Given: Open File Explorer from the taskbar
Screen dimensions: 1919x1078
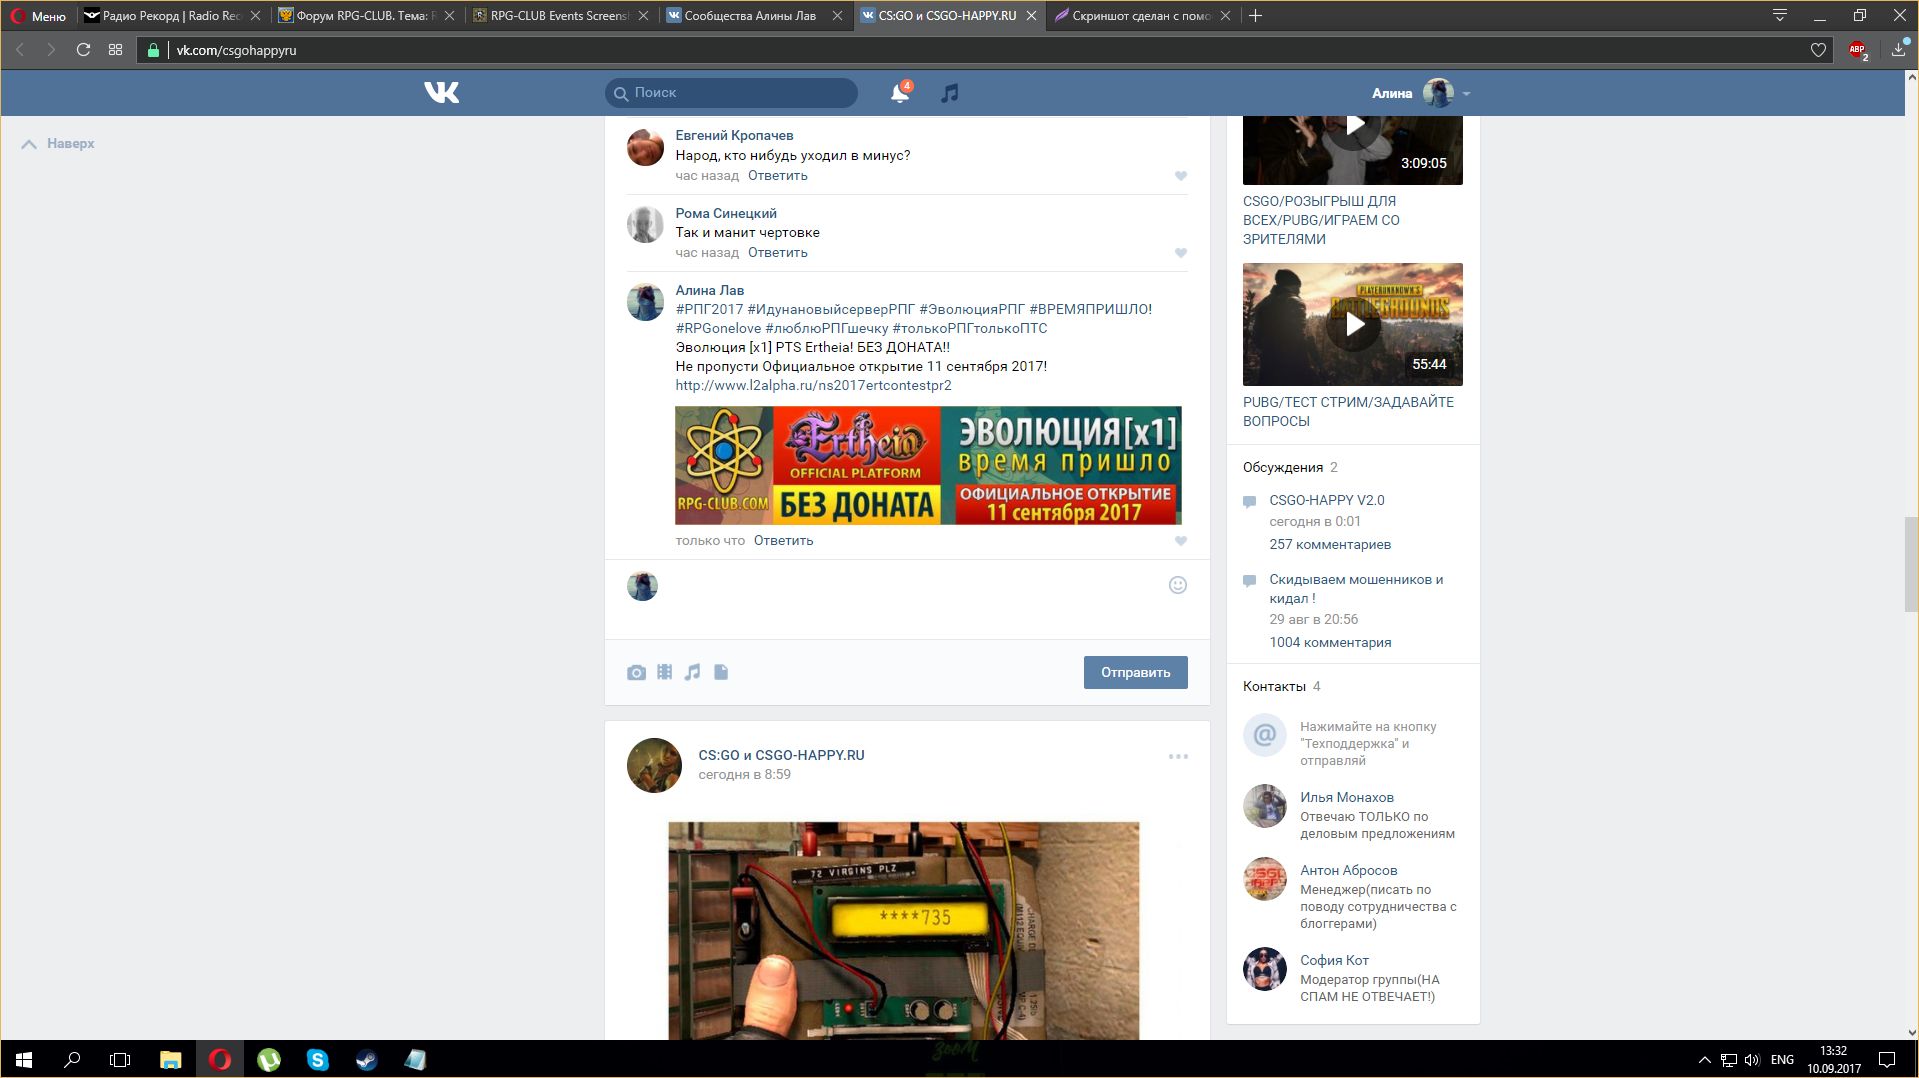Looking at the screenshot, I should (x=171, y=1059).
